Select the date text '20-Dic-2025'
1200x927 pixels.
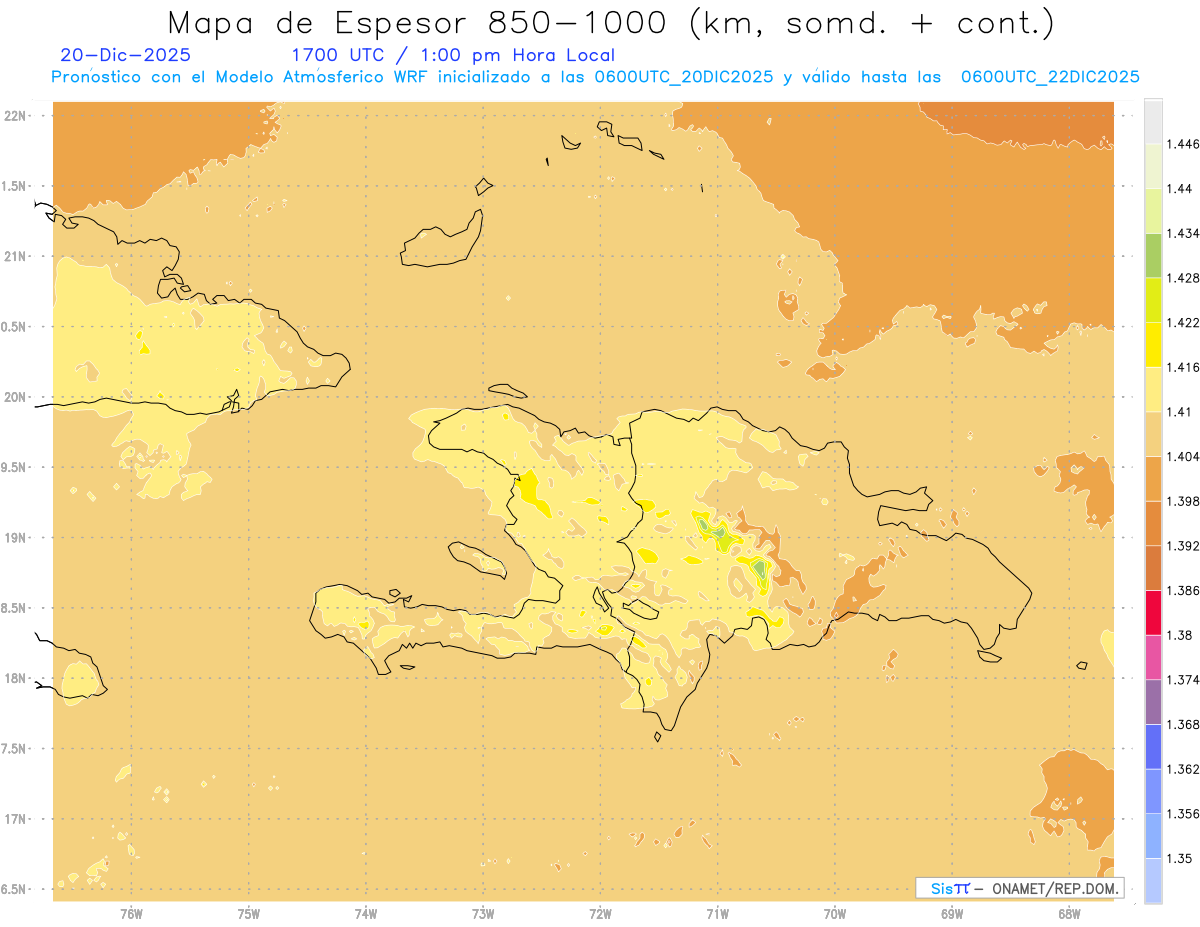point(125,56)
